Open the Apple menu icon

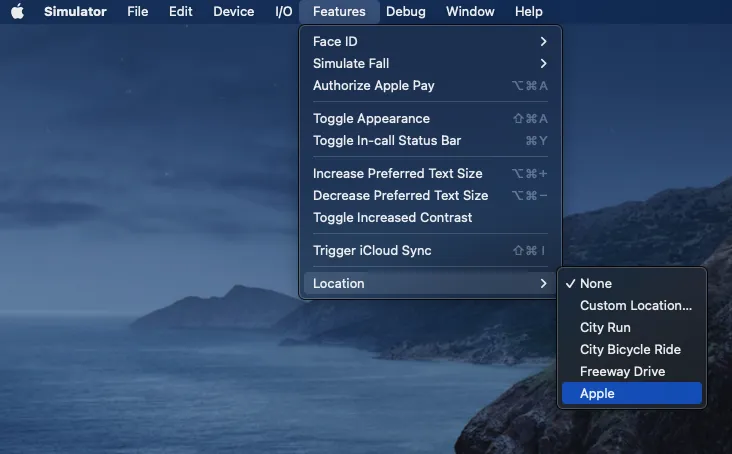click(17, 12)
